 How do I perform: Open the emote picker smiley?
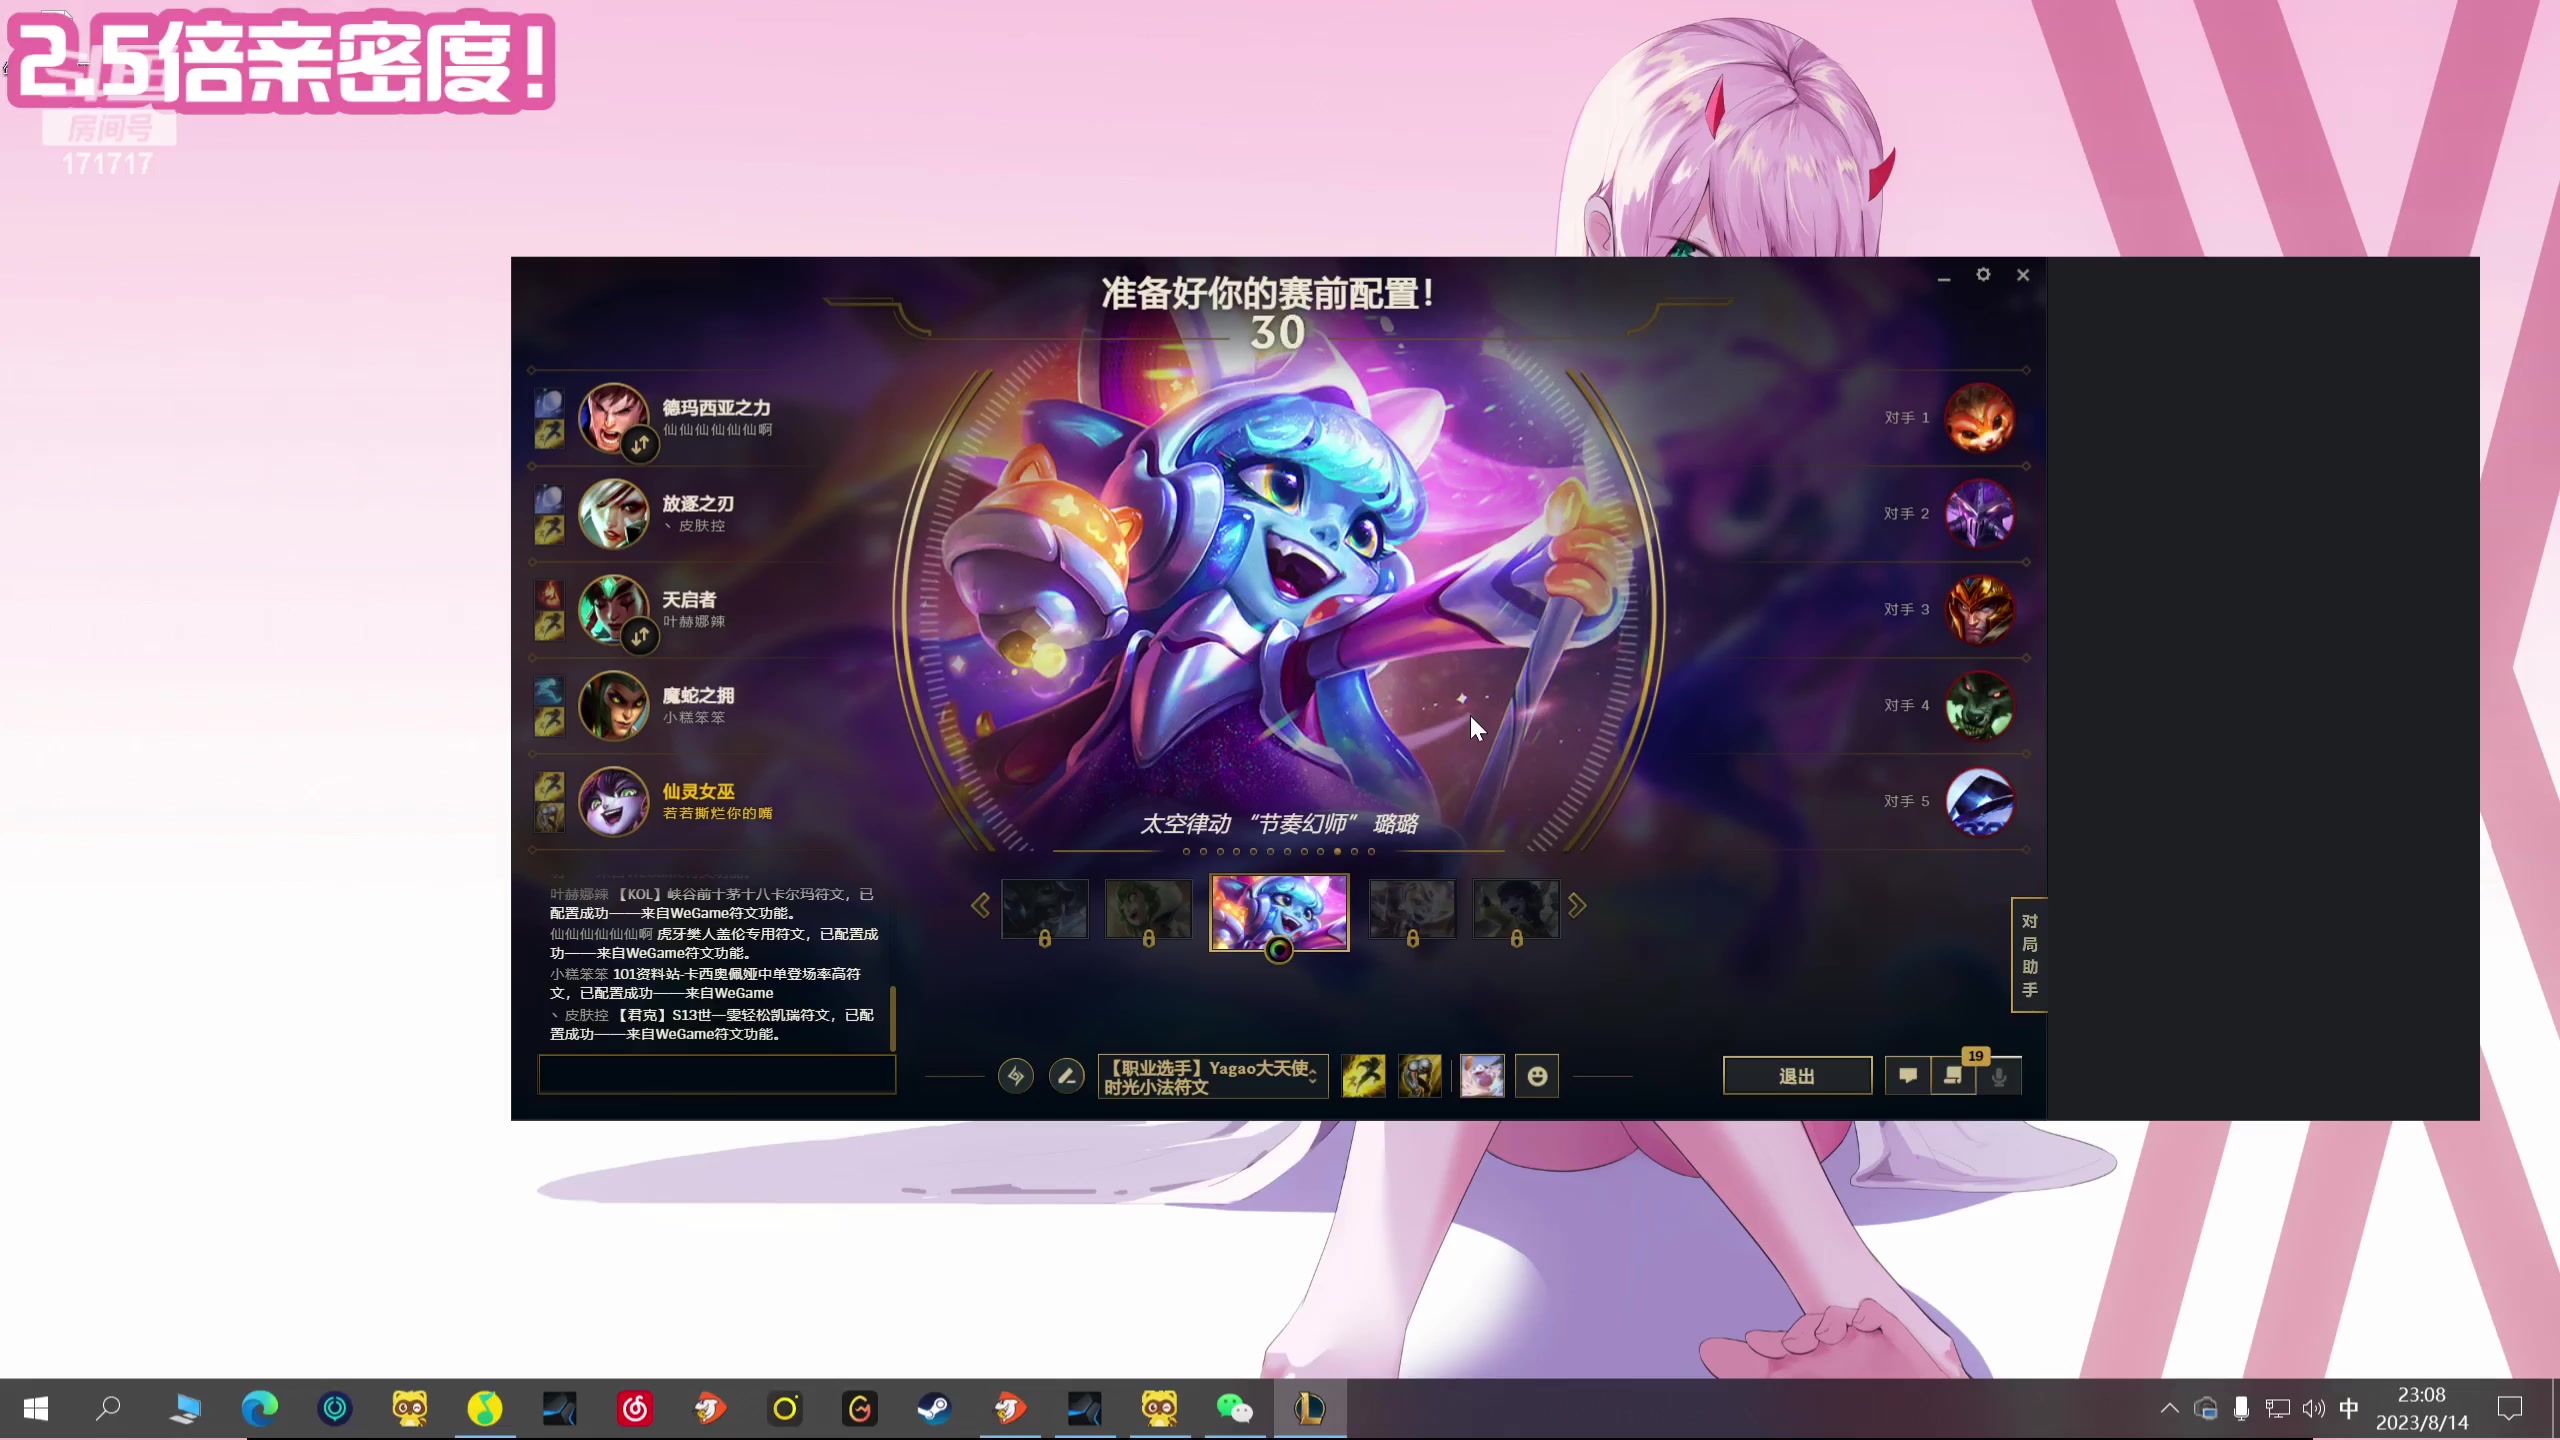coord(1537,1076)
